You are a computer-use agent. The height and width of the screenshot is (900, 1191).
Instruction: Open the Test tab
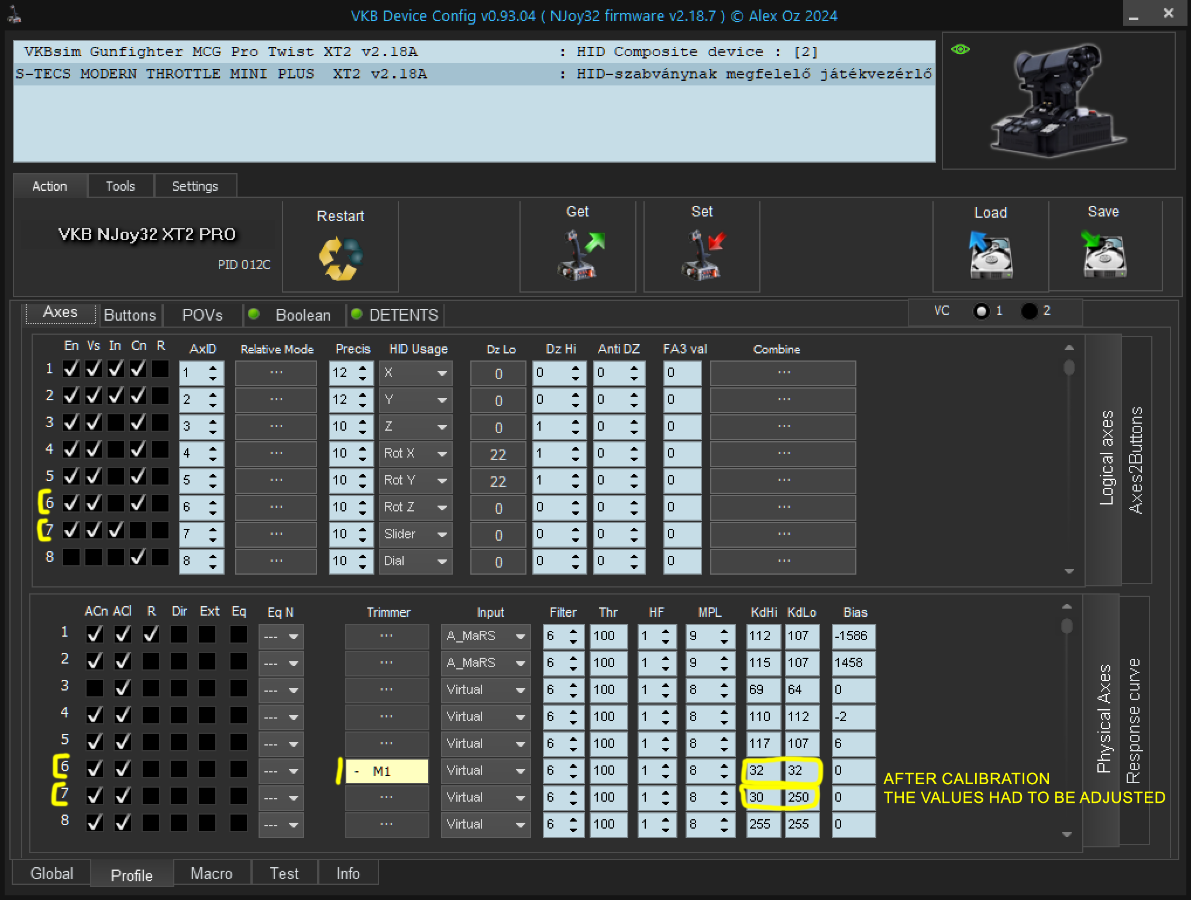point(284,873)
